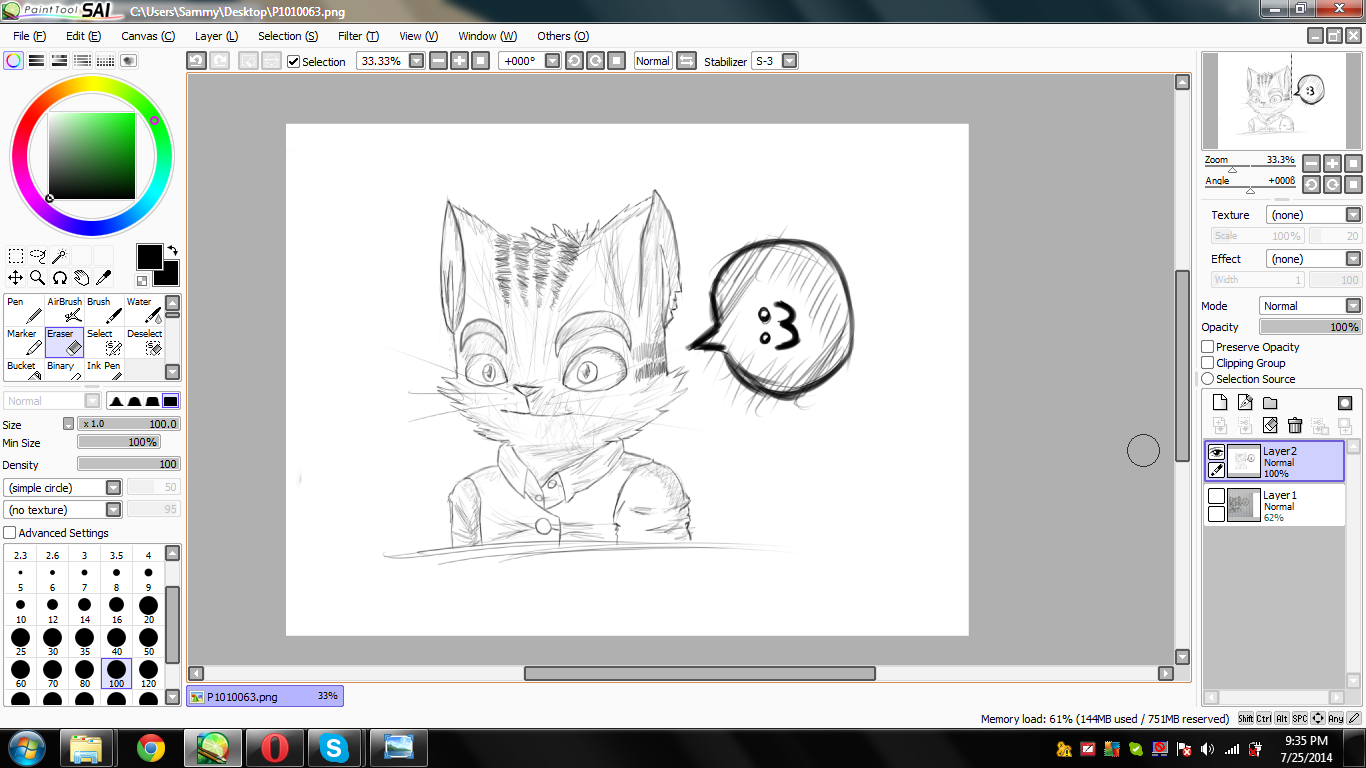Select the Brush tool
The image size is (1366, 768).
coord(104,310)
